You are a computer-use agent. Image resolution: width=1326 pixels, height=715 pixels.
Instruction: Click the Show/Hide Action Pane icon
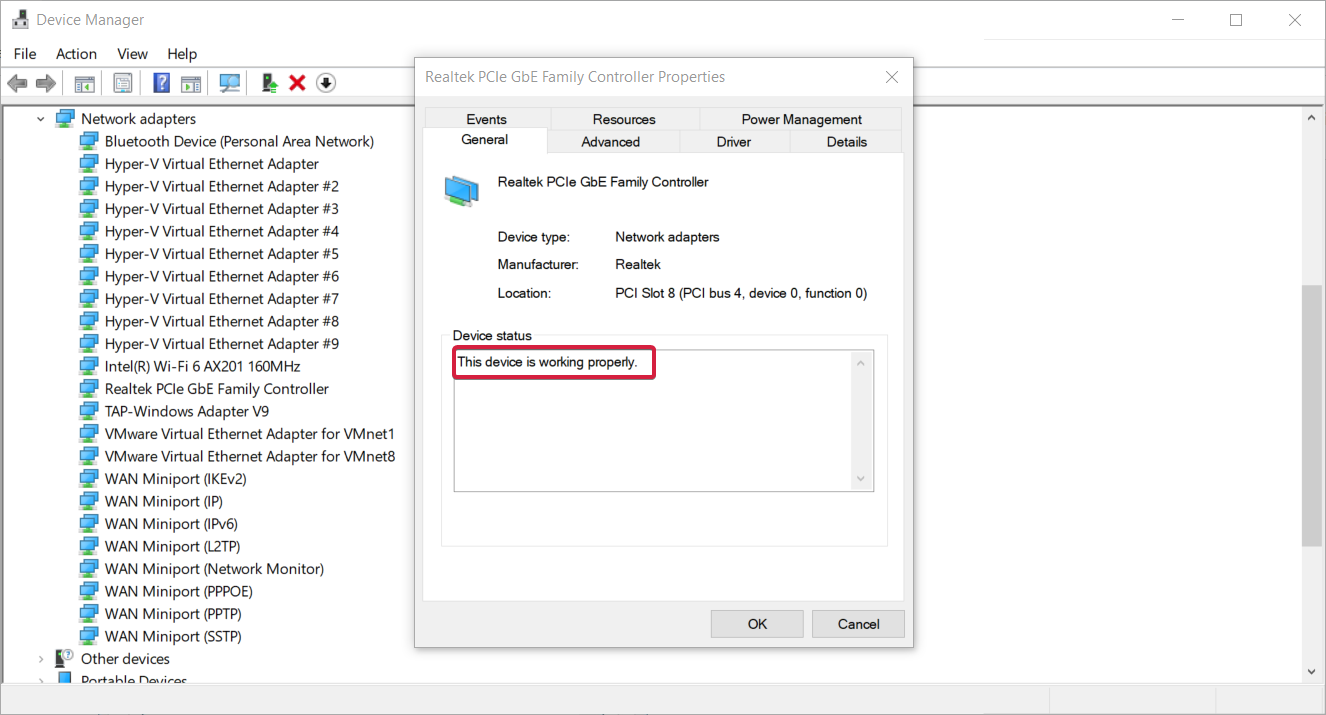point(190,83)
